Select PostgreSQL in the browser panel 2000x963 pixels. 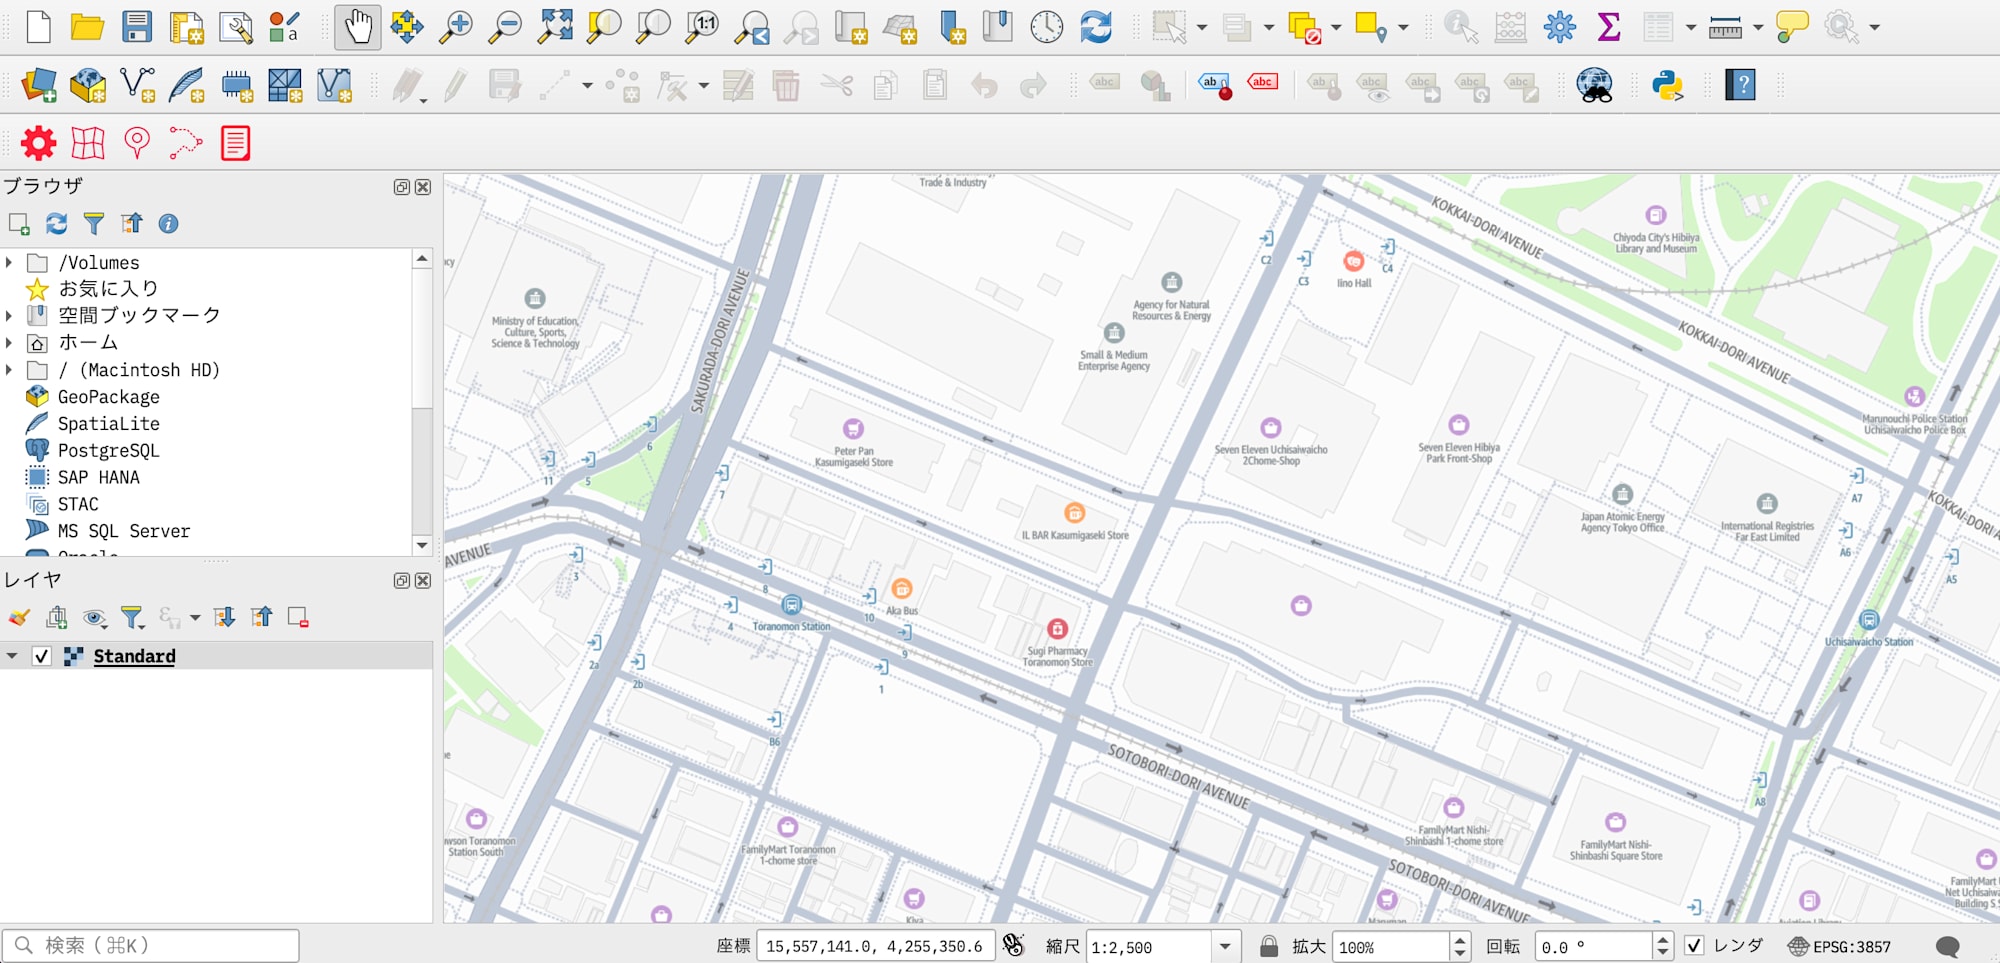(108, 451)
